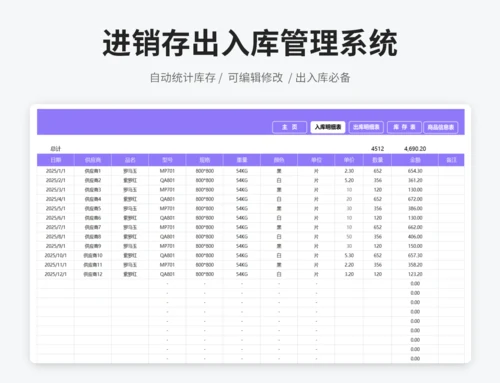This screenshot has height=383, width=500.
Task: Click the 数量 column header
Action: click(x=378, y=160)
